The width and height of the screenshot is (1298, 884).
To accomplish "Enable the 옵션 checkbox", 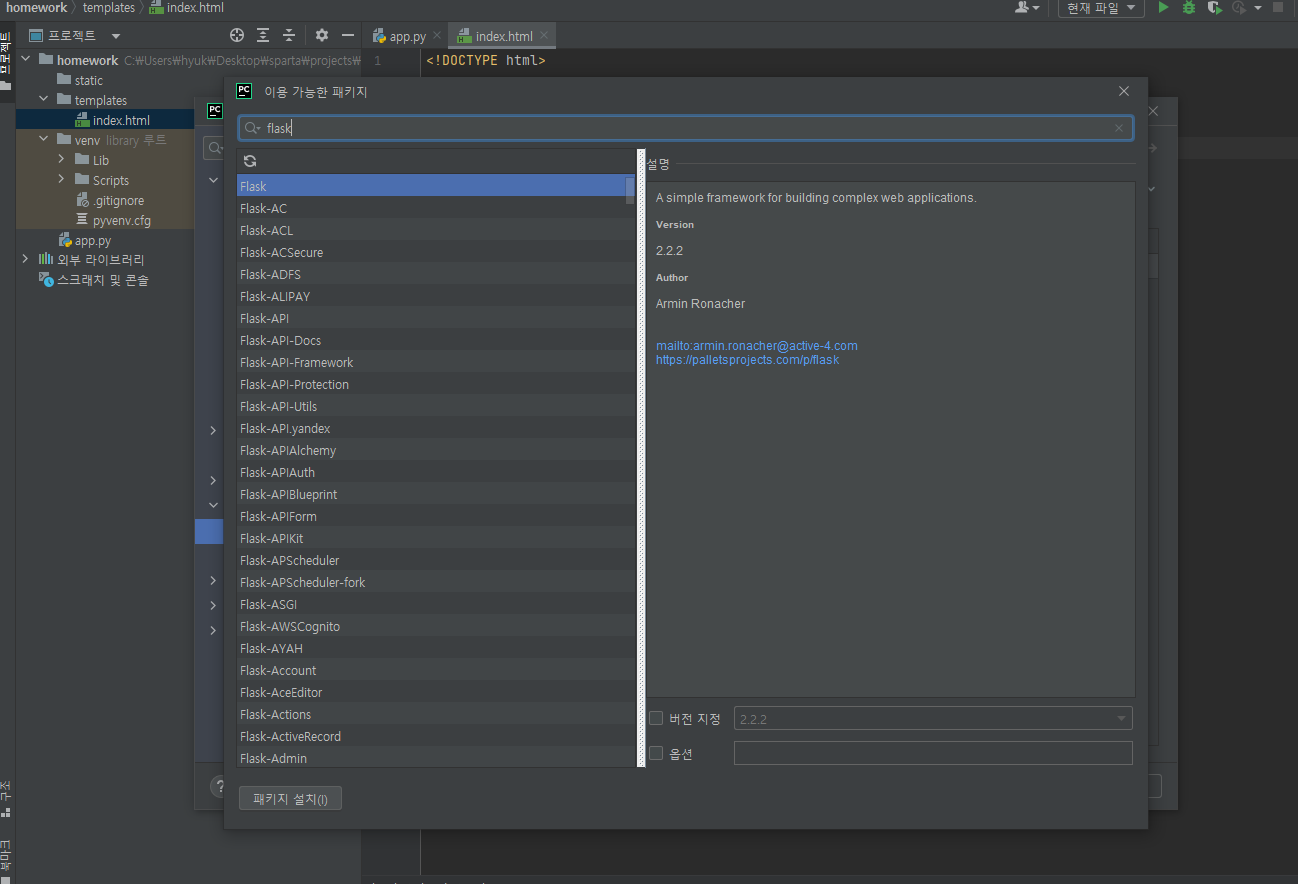I will tap(656, 753).
